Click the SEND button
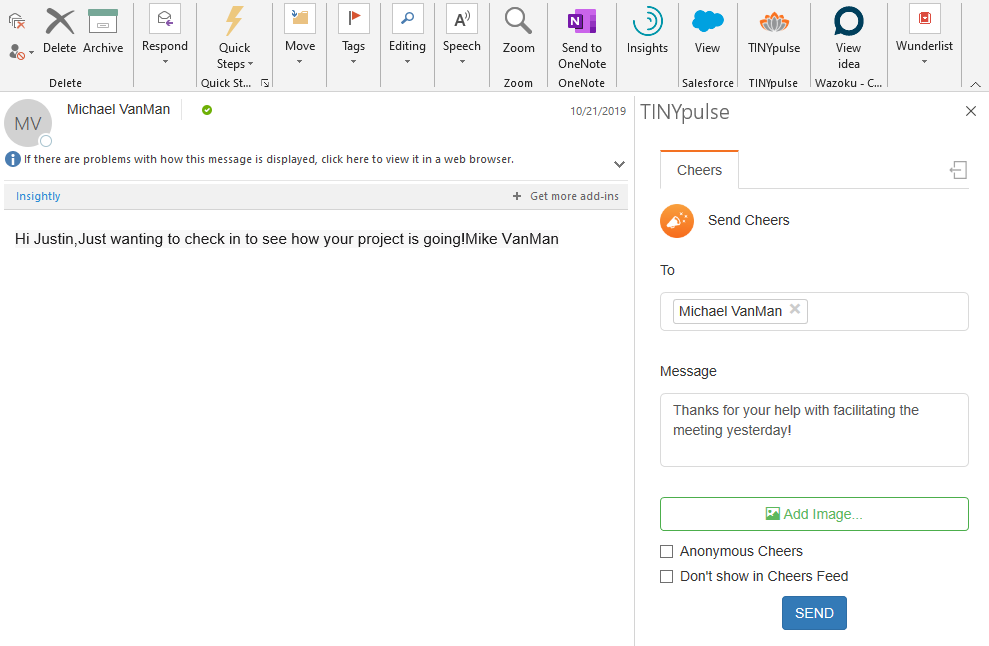989x646 pixels. click(x=814, y=613)
